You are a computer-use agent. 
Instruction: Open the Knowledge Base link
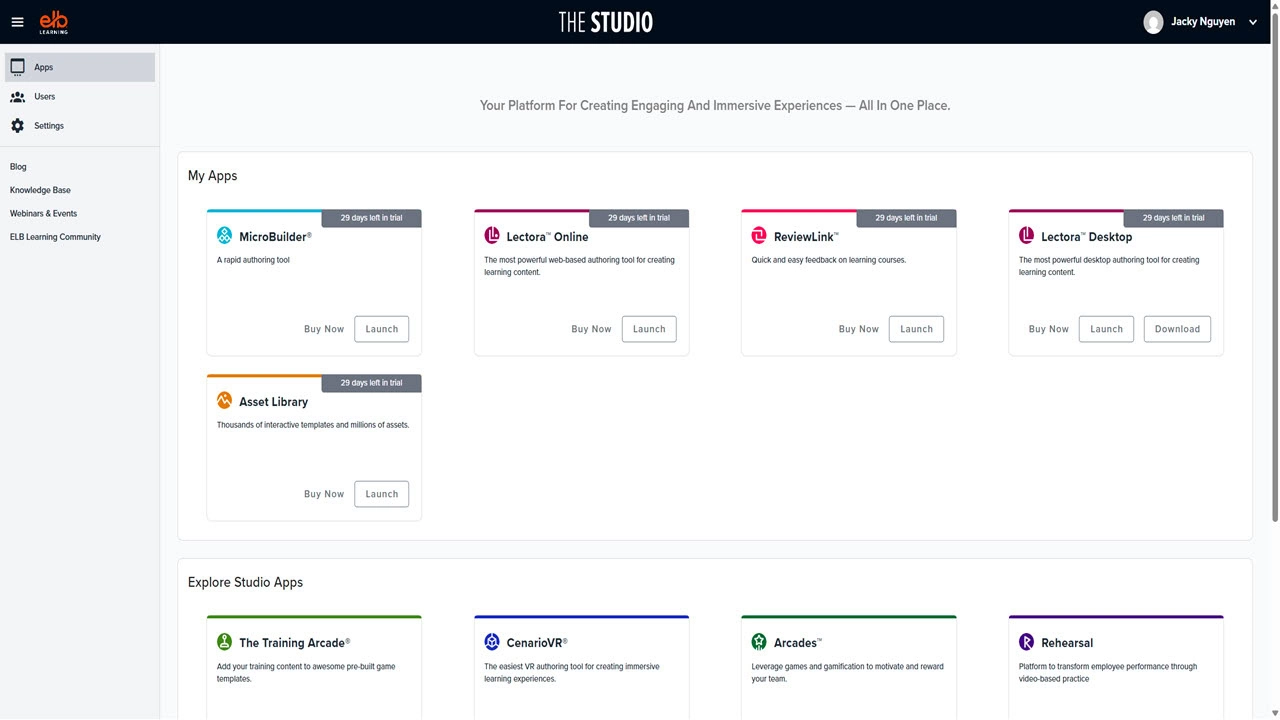tap(40, 190)
